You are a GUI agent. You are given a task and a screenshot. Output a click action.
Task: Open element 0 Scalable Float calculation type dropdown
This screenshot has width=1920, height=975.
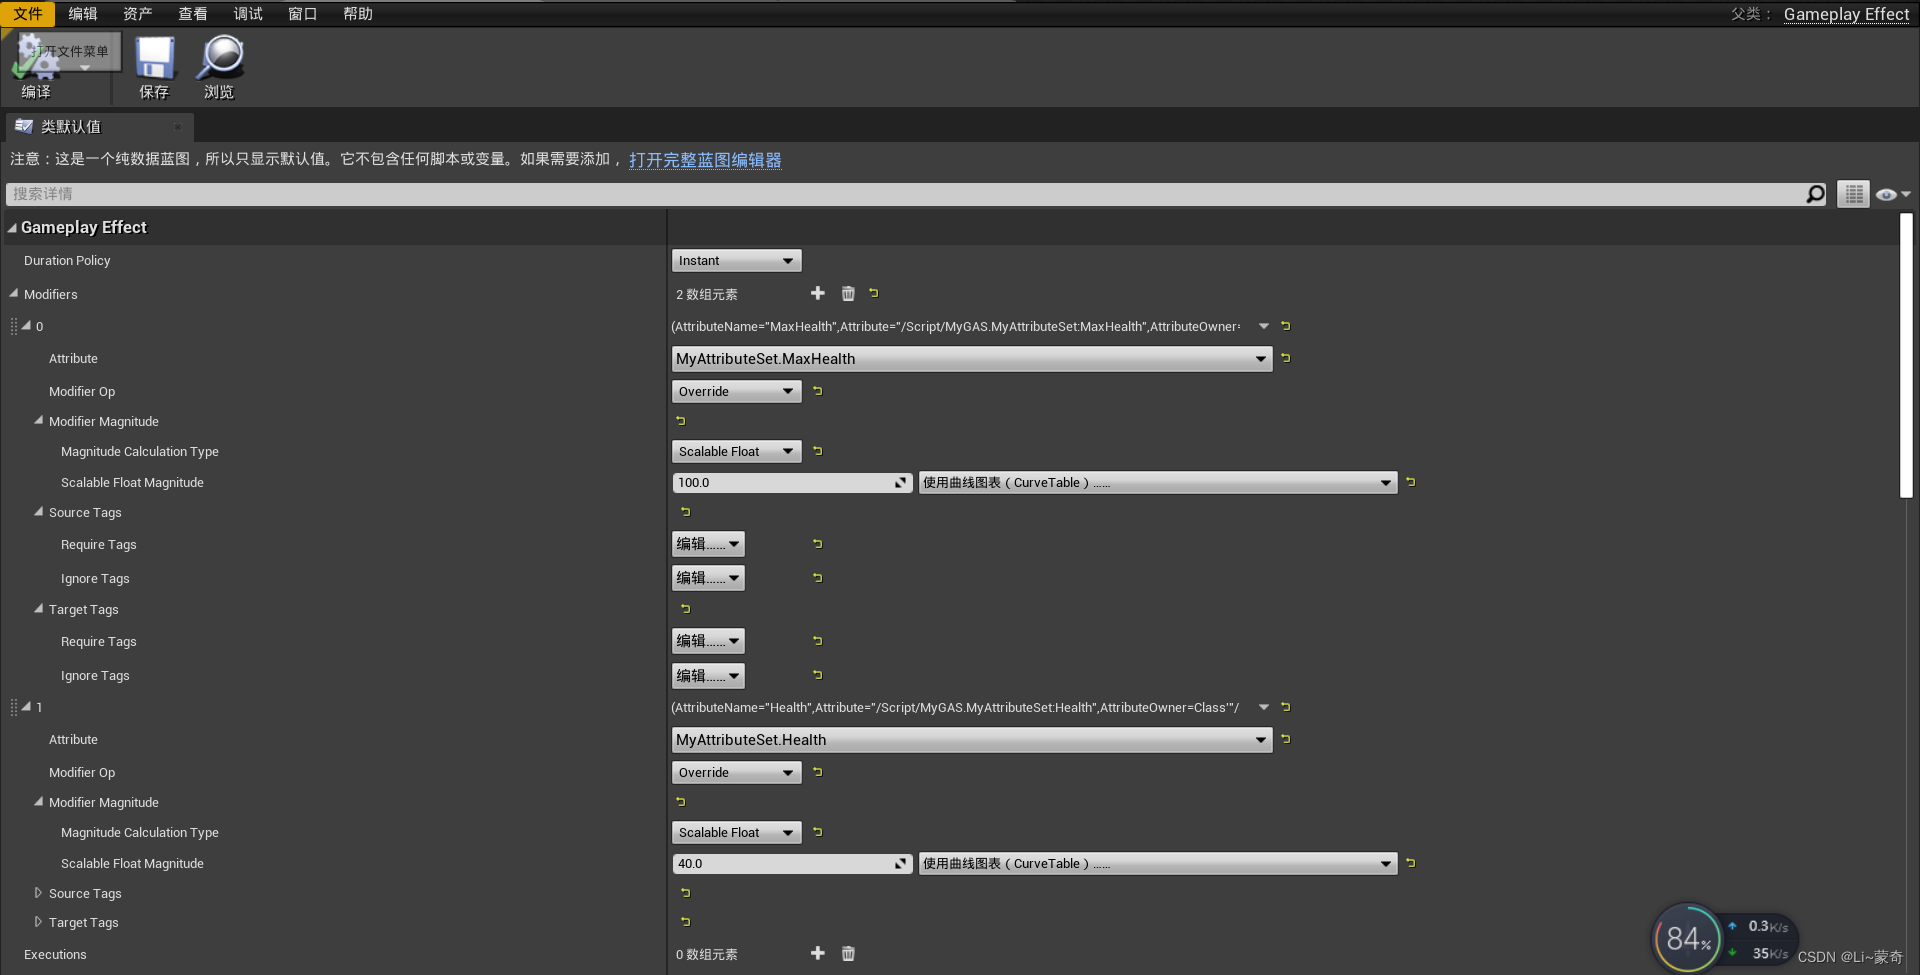(737, 452)
